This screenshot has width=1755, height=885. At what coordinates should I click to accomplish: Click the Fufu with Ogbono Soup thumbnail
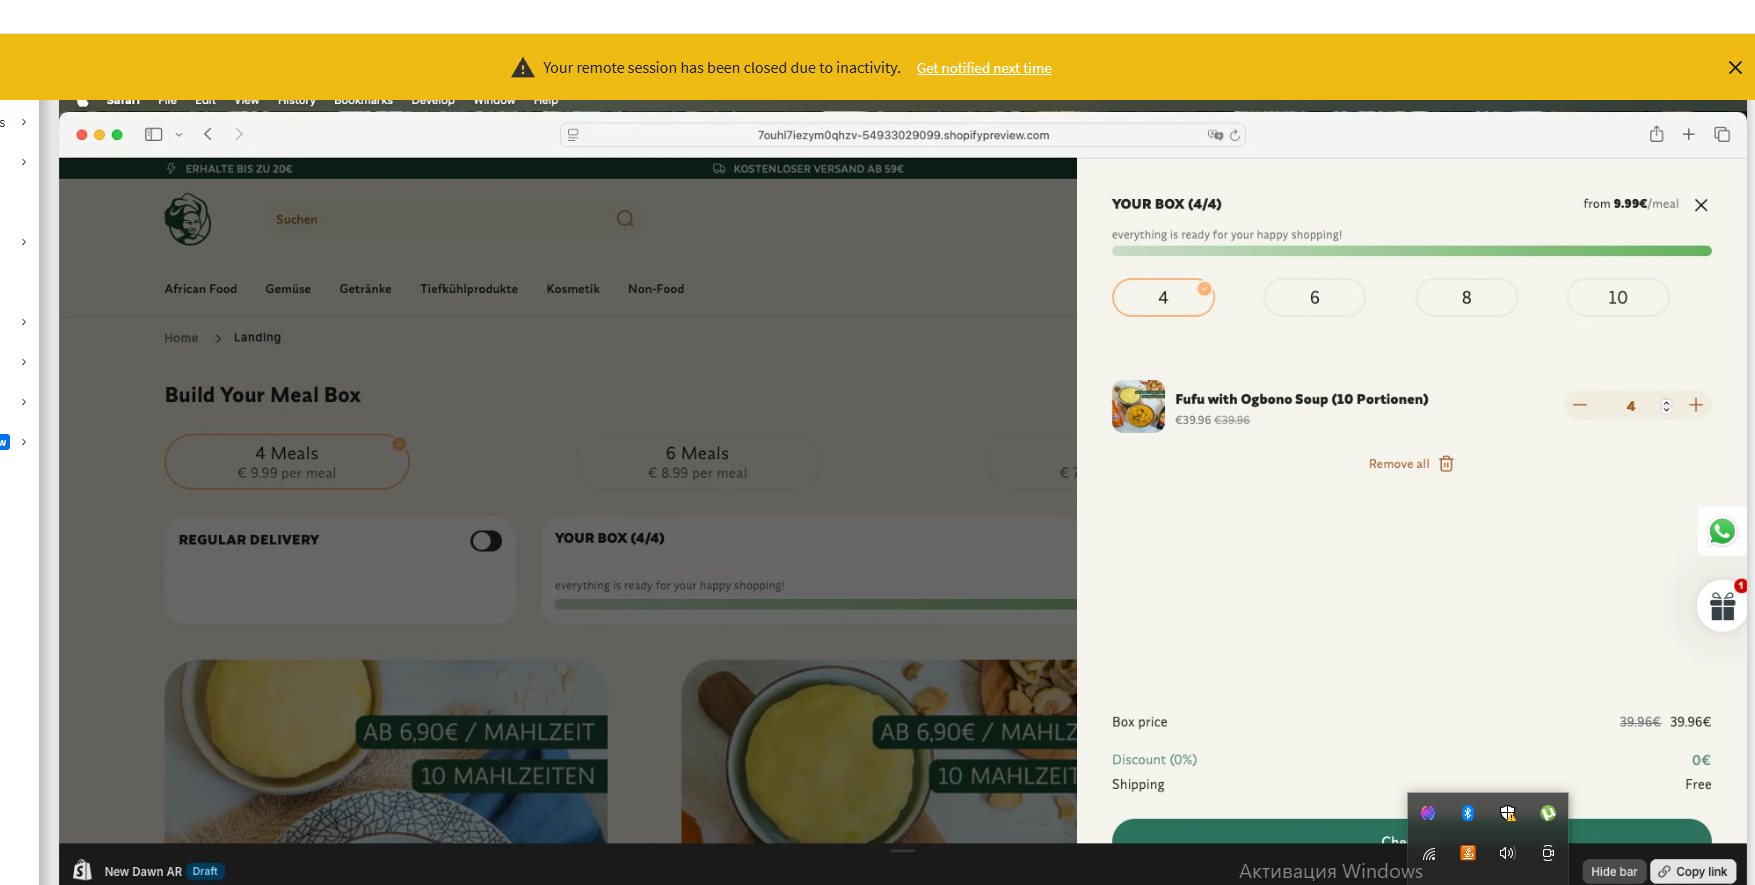[1138, 406]
